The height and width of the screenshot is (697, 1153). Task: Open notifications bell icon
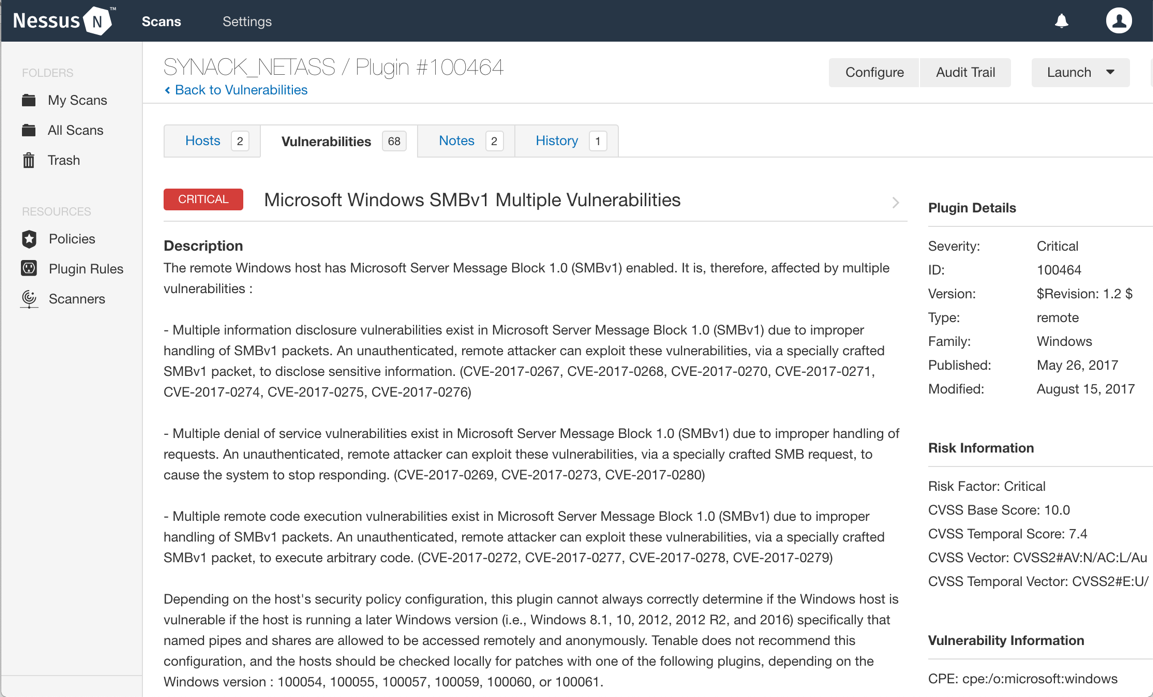click(1062, 21)
